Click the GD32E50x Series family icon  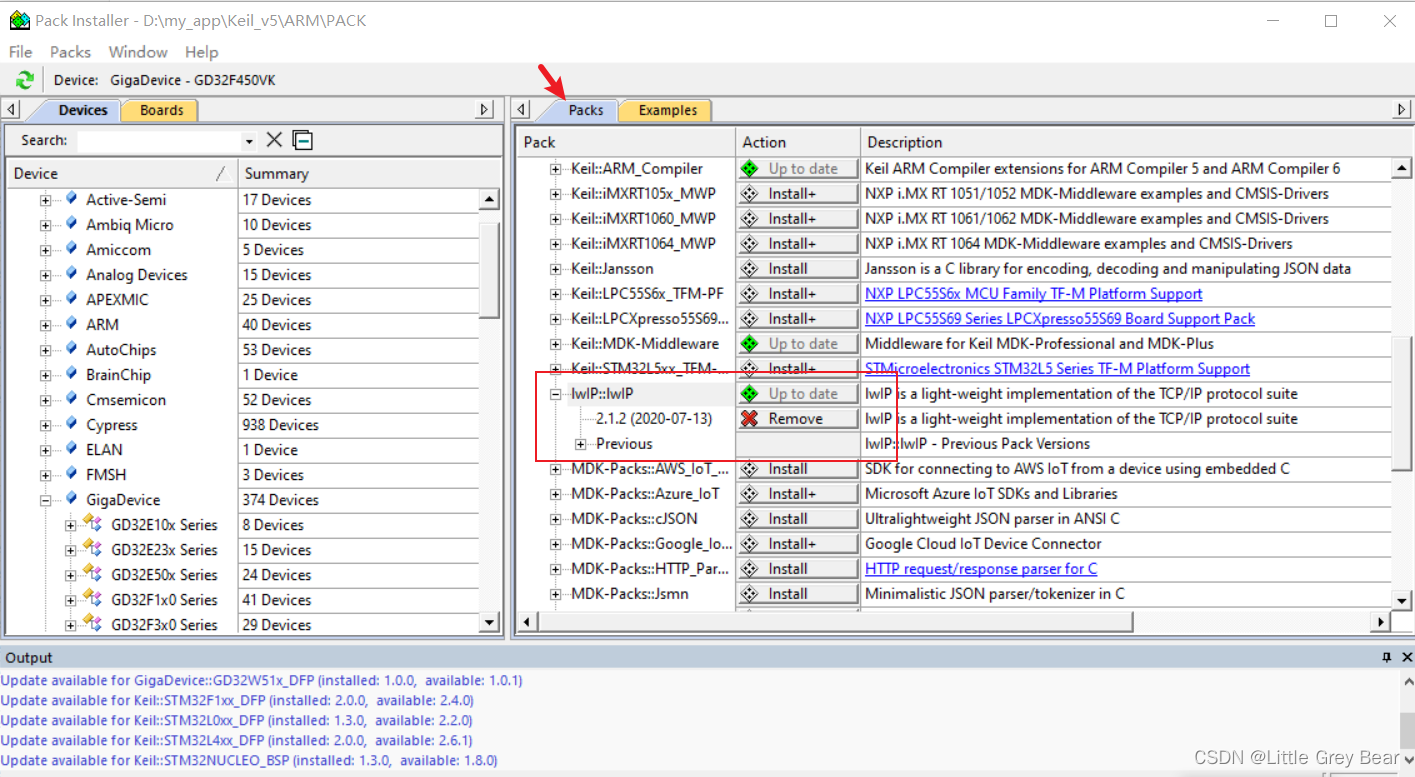pyautogui.click(x=94, y=574)
